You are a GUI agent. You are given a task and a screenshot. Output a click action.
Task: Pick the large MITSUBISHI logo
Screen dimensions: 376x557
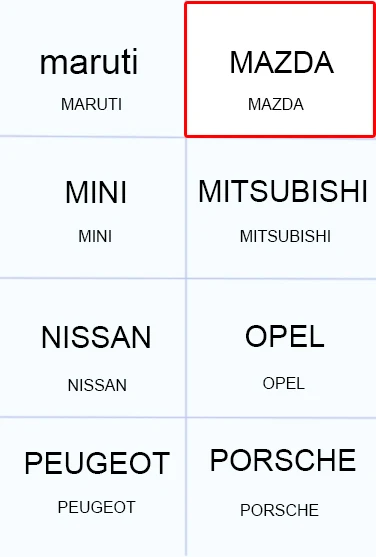tap(283, 191)
